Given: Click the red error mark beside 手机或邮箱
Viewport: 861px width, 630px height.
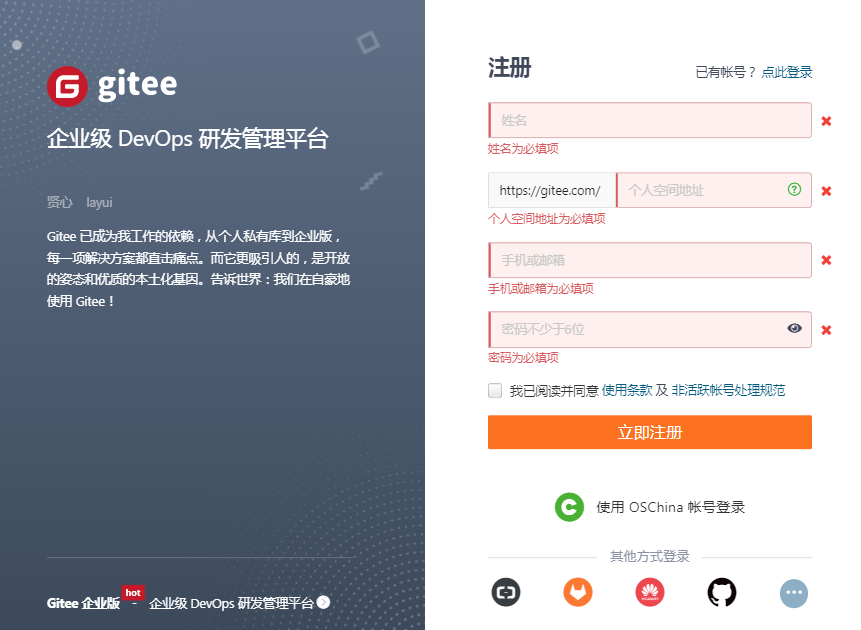Looking at the screenshot, I should [826, 260].
